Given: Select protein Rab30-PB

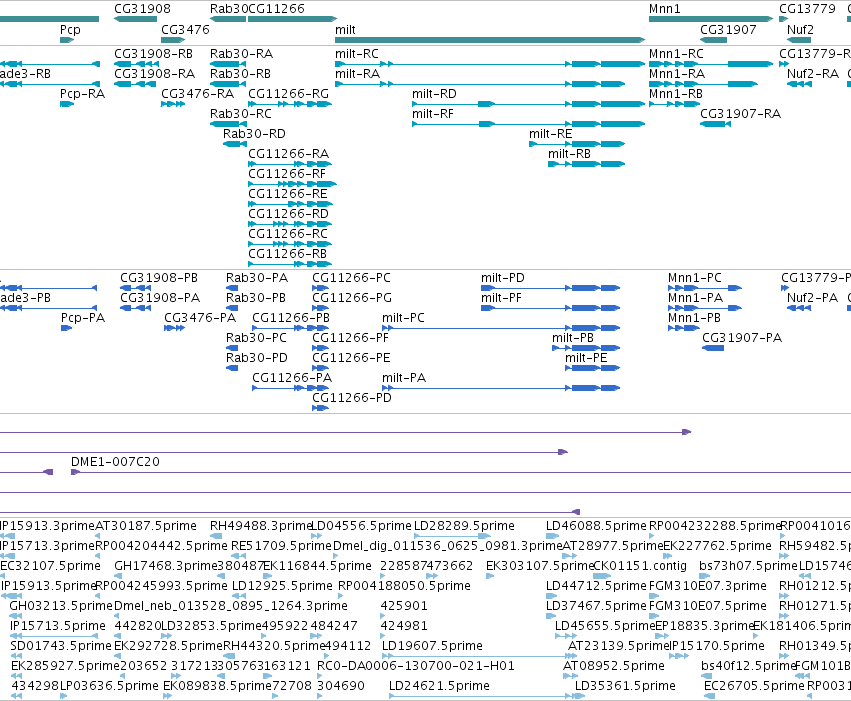Looking at the screenshot, I should (256, 298).
